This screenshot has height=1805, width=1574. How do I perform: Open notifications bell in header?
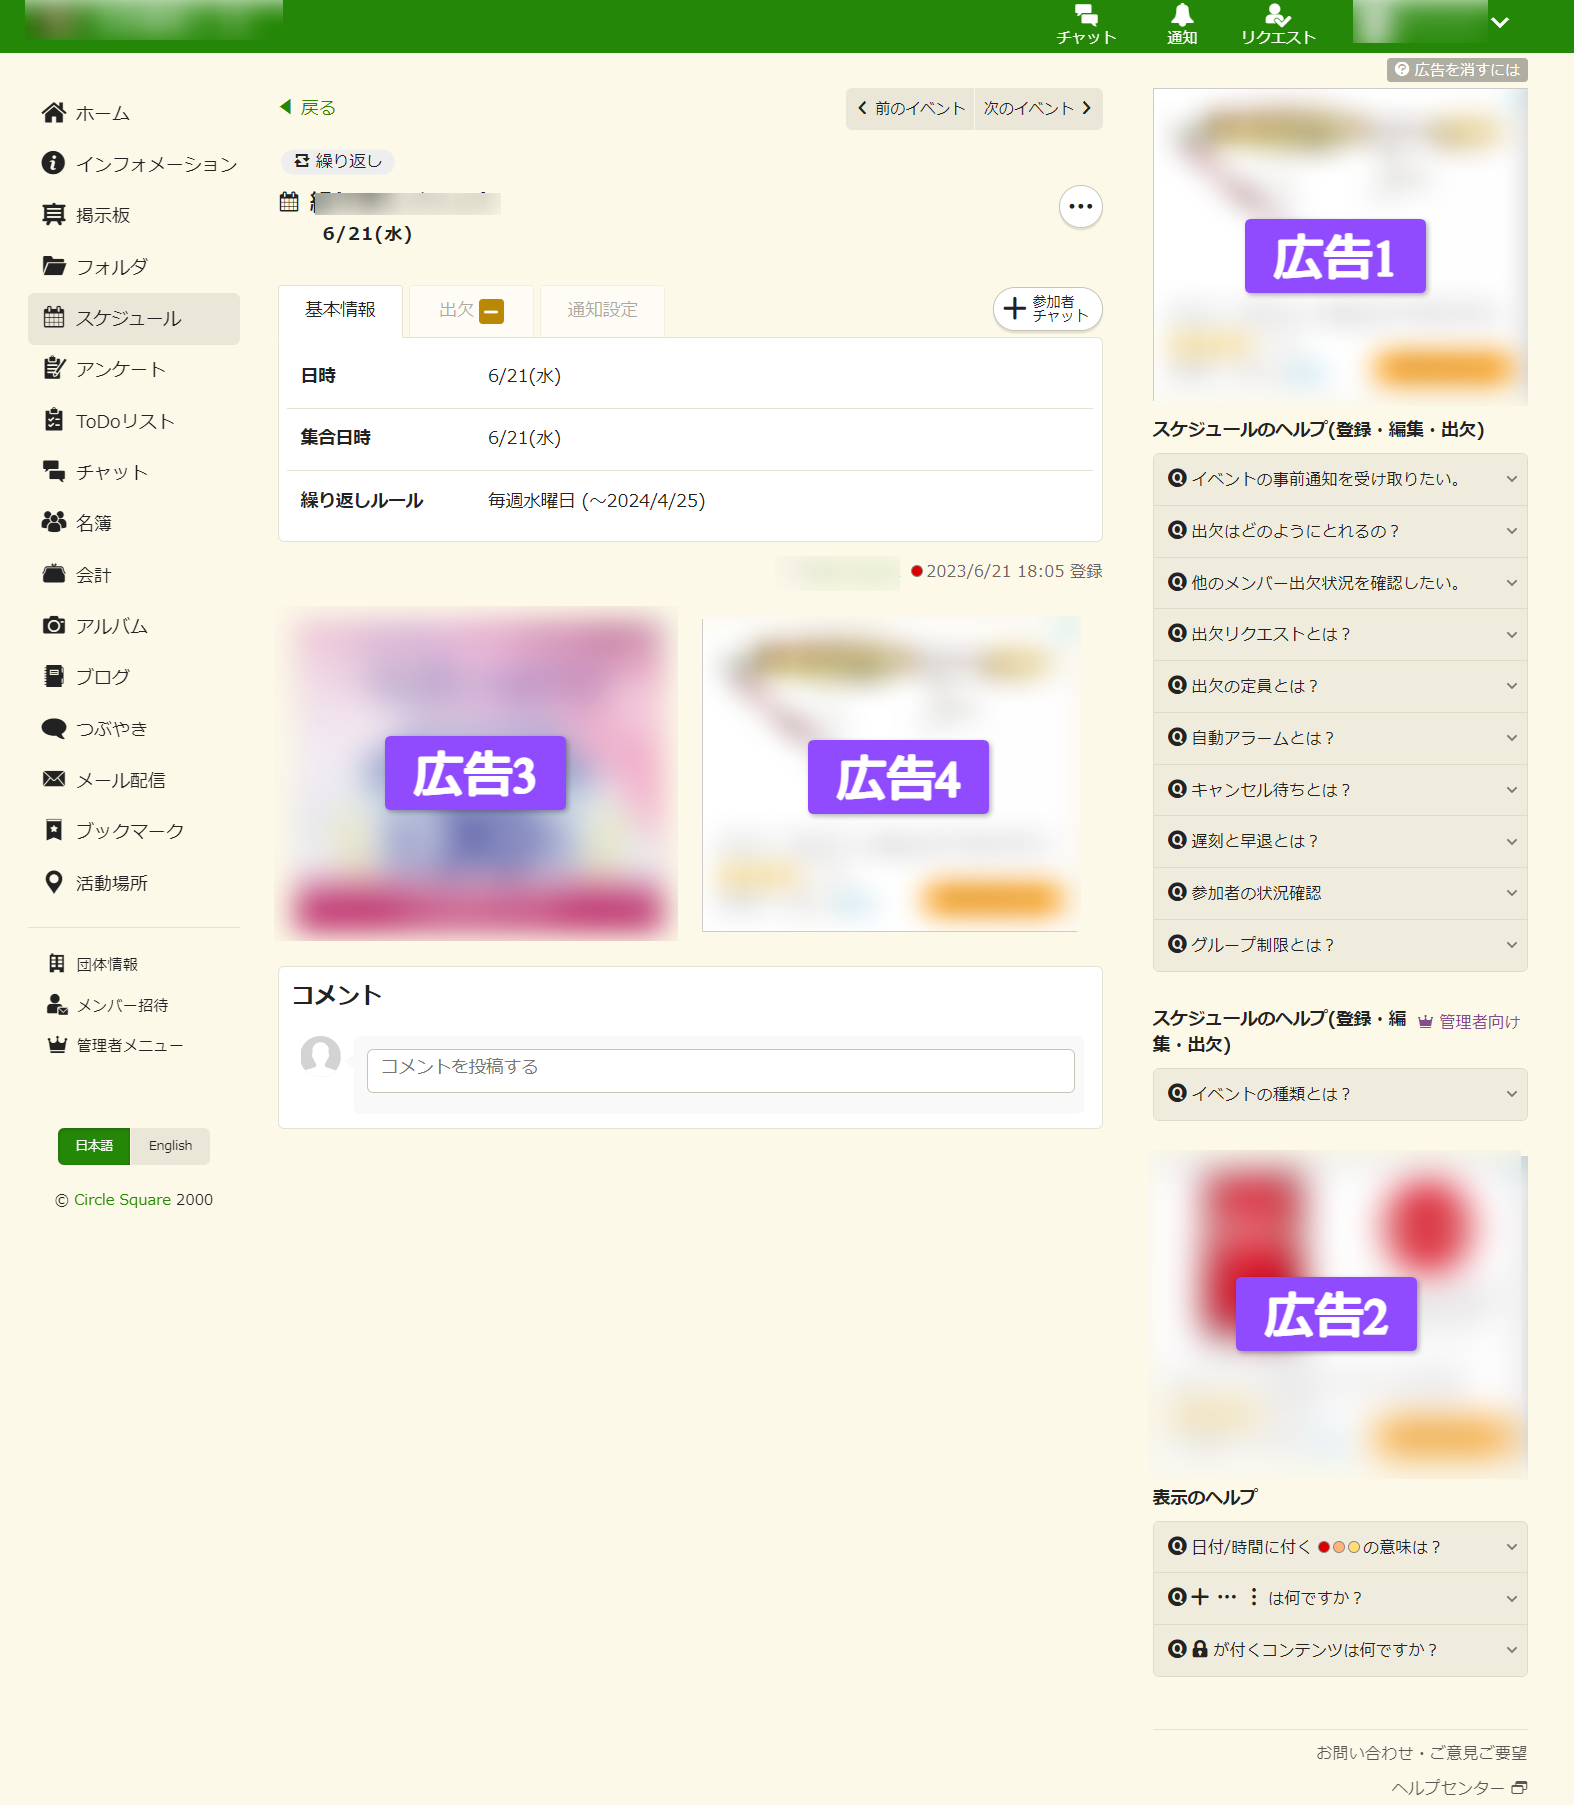click(1182, 25)
